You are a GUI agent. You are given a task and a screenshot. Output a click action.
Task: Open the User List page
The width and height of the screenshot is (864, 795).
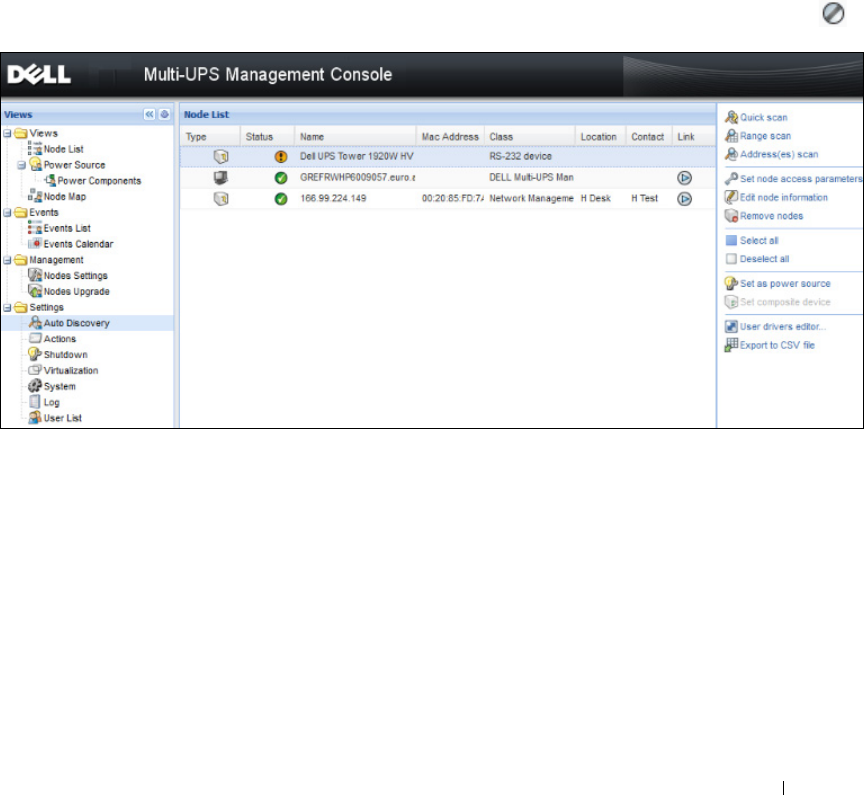point(62,418)
